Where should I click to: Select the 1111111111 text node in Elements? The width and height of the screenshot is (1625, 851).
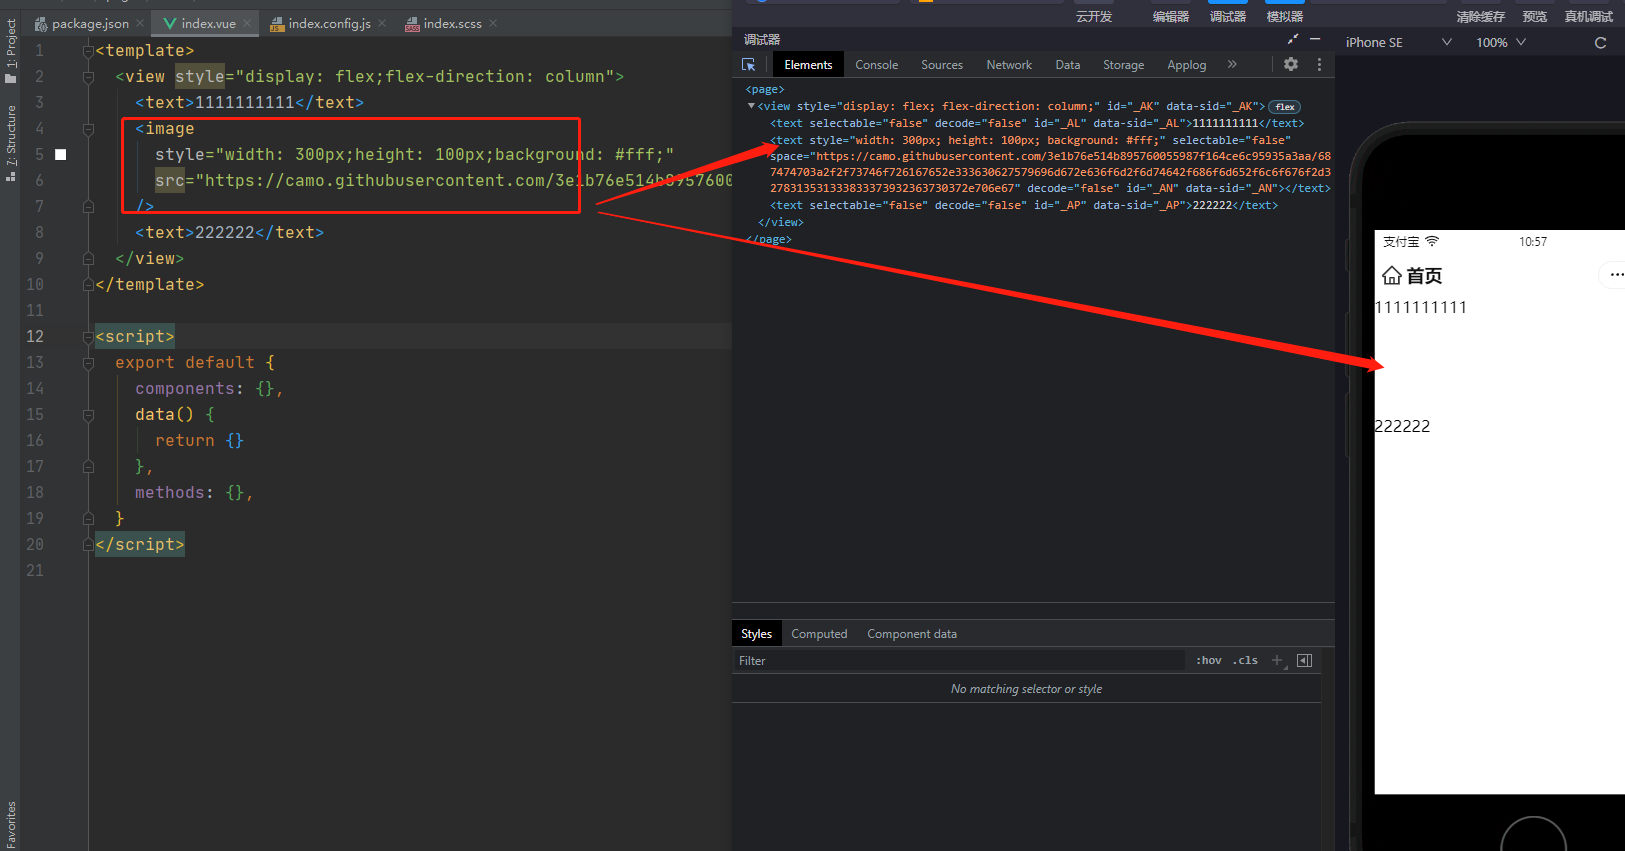1037,123
